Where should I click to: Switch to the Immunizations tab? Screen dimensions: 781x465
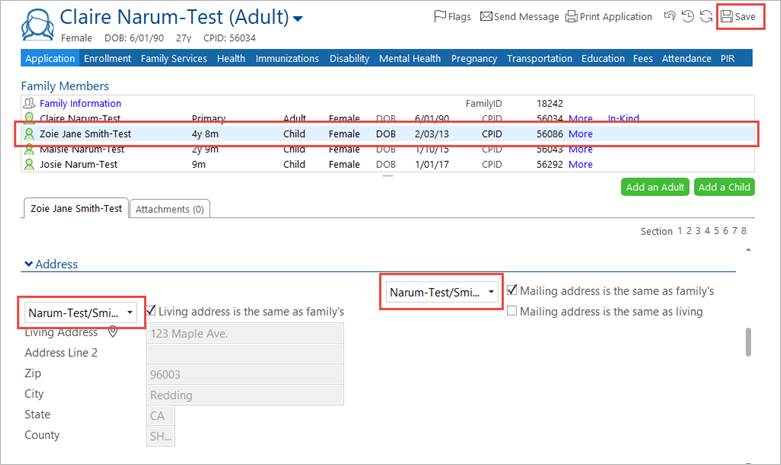(287, 59)
